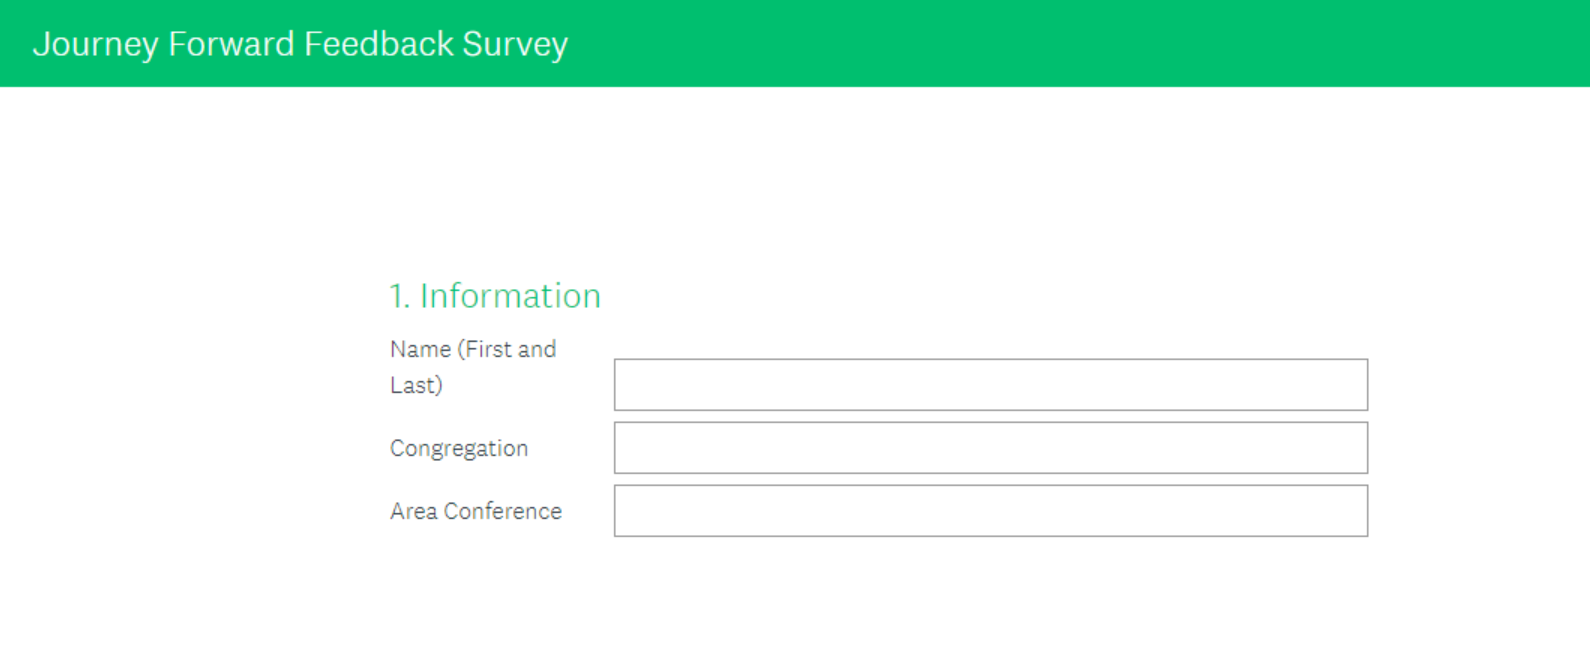Click the word "Survey" in the header
The width and height of the screenshot is (1590, 667).
[515, 45]
